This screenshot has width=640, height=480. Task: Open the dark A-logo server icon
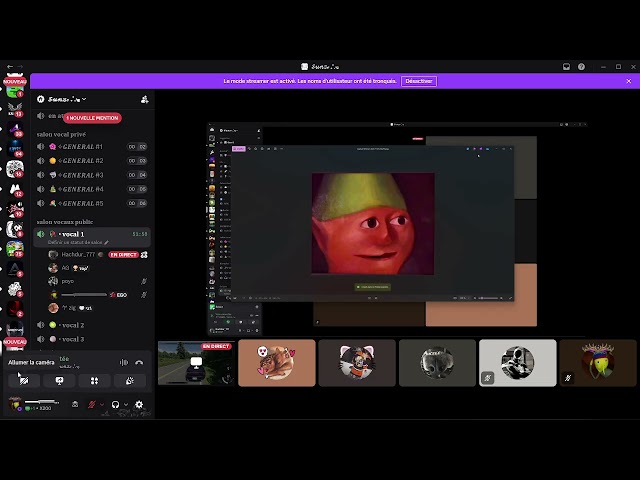click(15, 269)
